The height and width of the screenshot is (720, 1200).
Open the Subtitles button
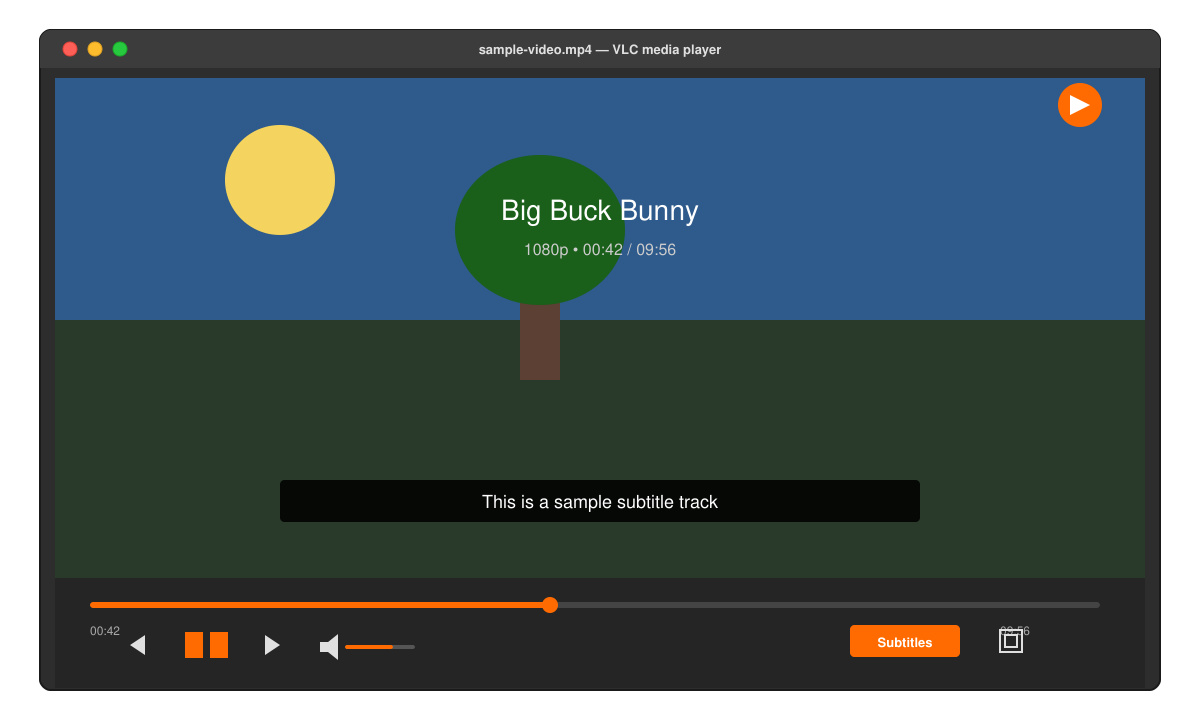(x=905, y=642)
